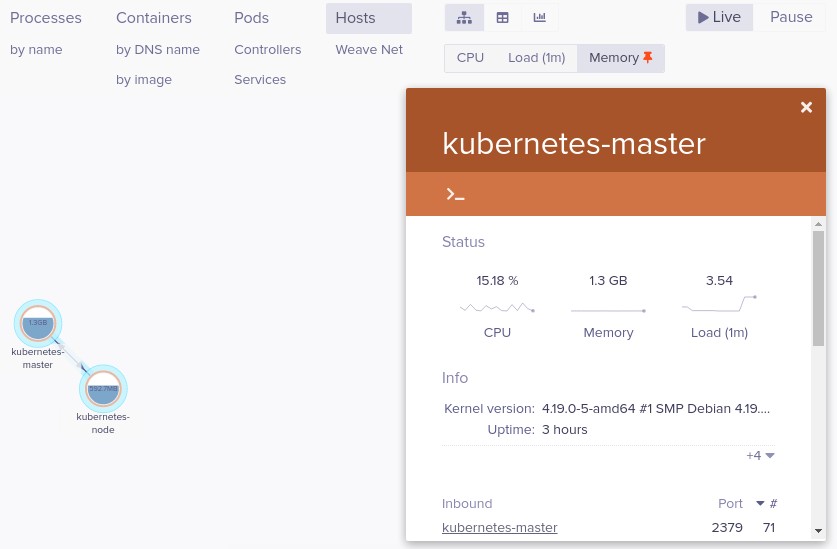Click the CPU sparkline in Status

497,308
